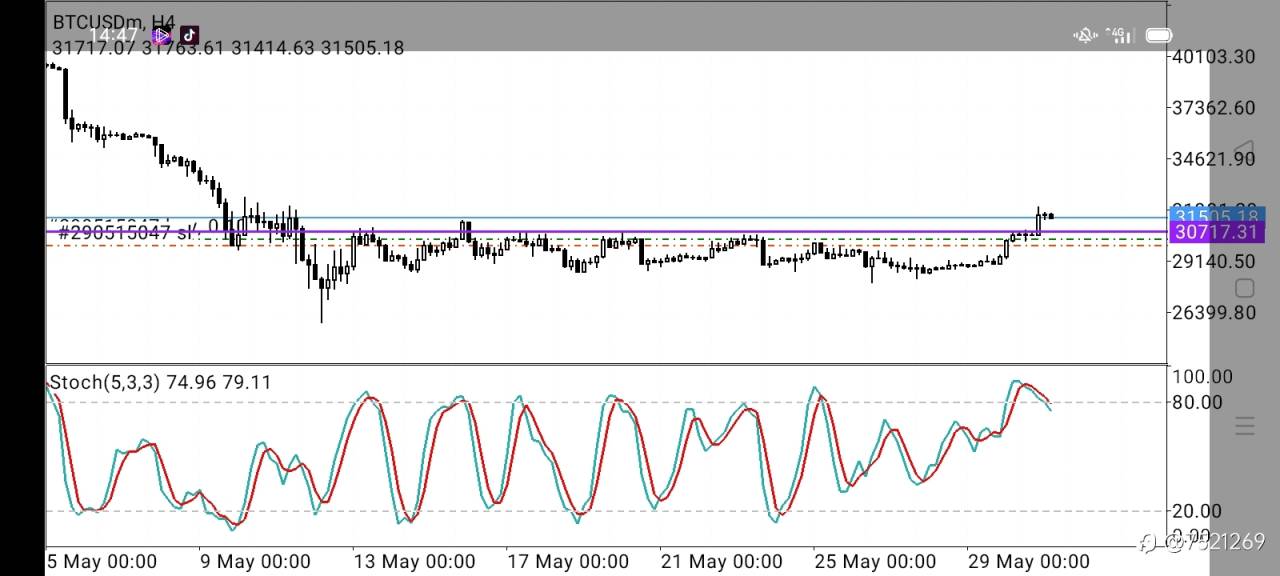Click the purple 30717.31 price tag
Viewport: 1280px width, 576px height.
(x=1217, y=232)
